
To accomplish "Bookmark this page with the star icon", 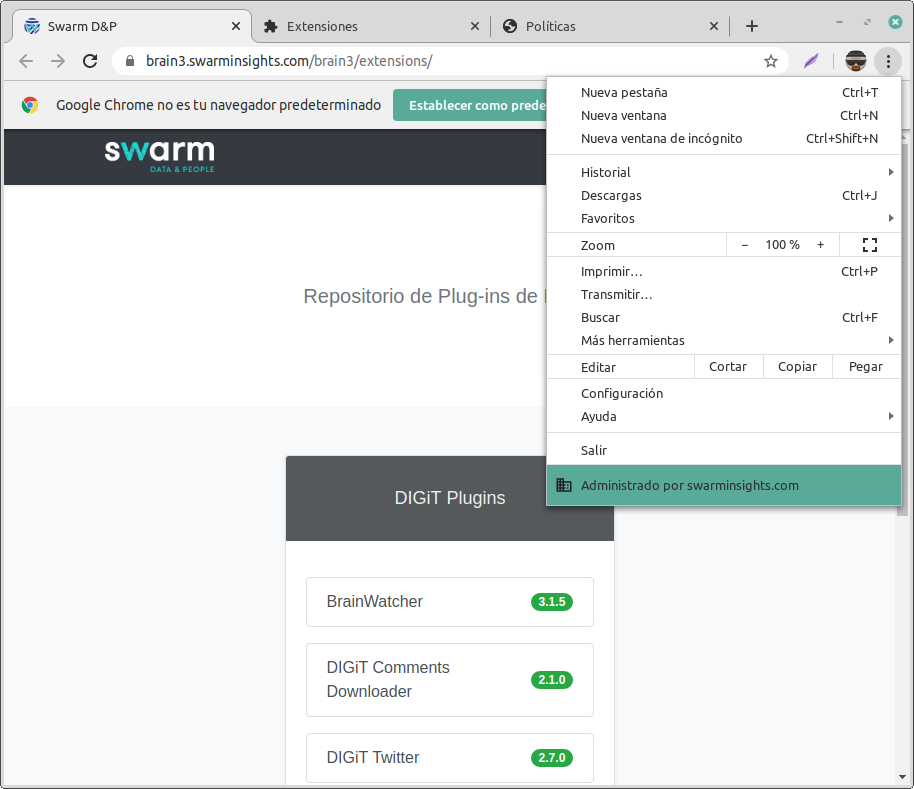I will point(771,61).
